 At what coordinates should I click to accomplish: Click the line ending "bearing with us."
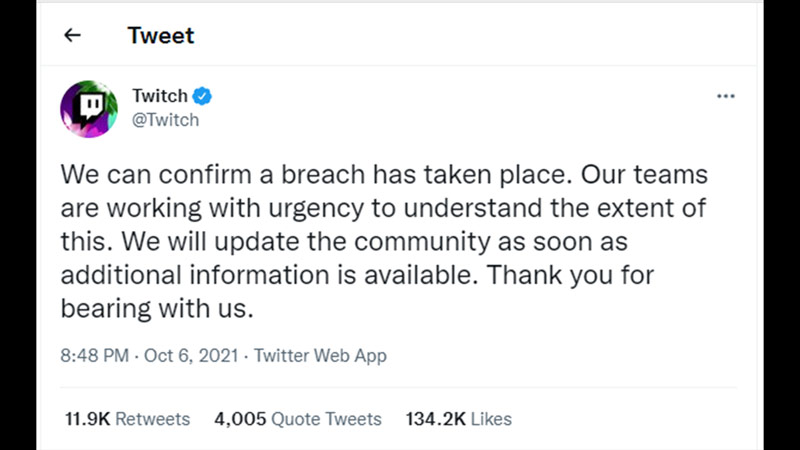157,308
